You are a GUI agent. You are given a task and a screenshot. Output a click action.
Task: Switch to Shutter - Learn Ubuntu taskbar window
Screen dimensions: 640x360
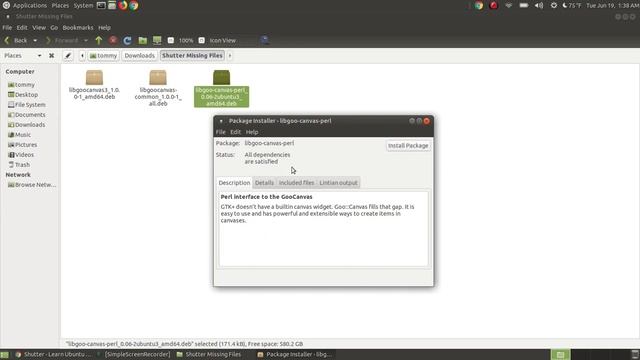click(x=53, y=354)
